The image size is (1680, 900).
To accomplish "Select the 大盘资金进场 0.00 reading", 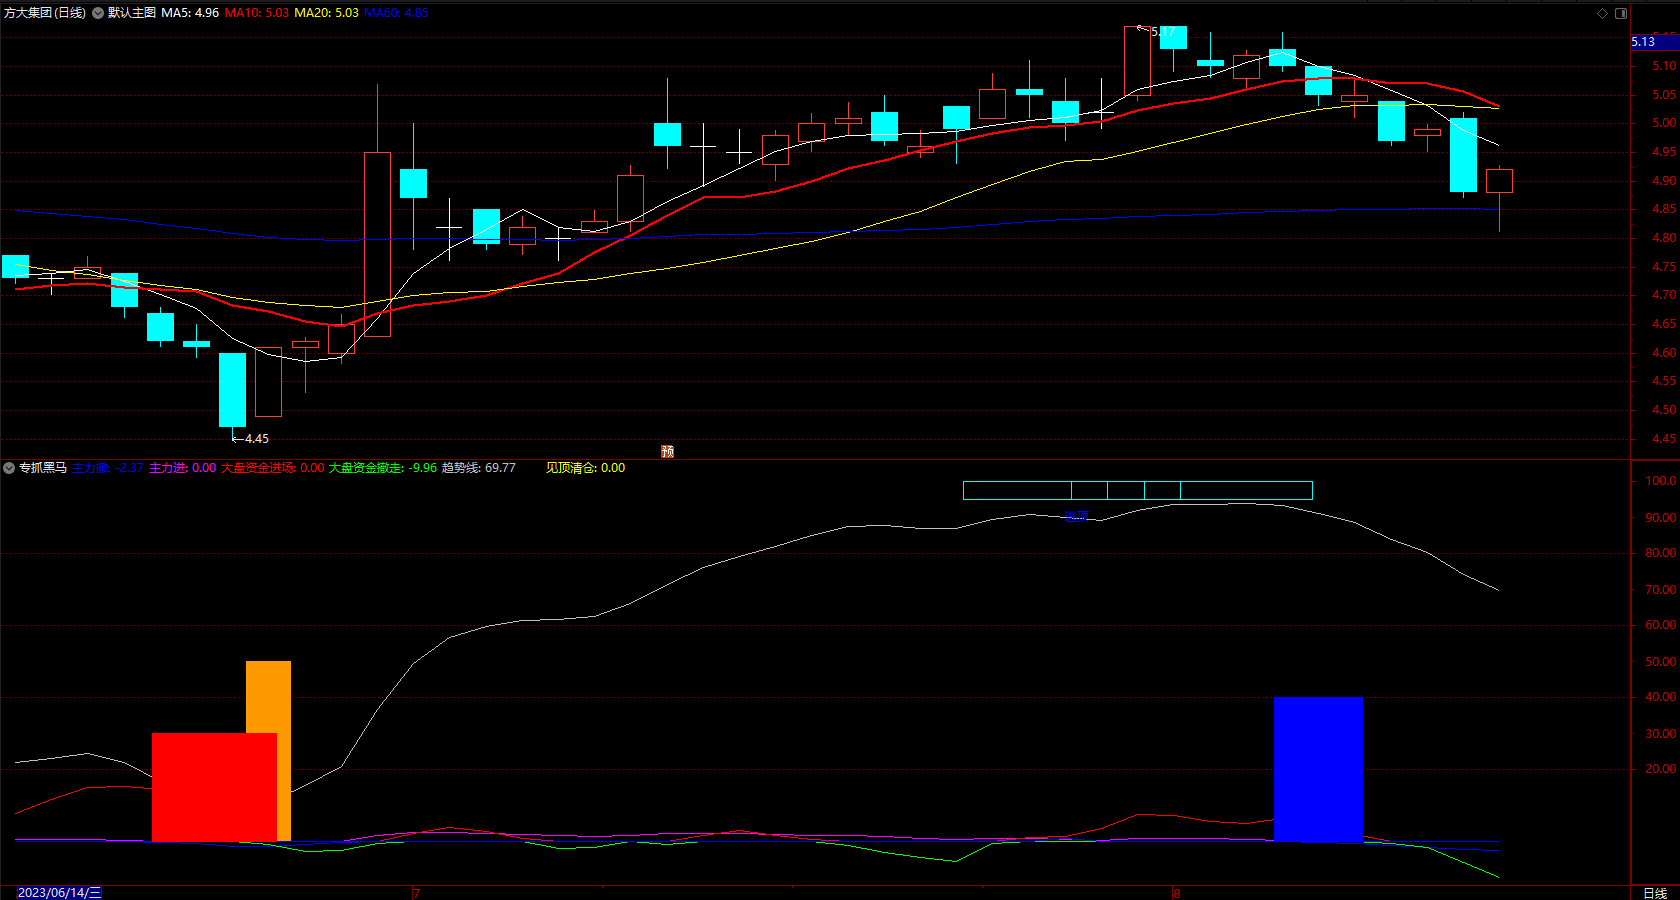I will tap(272, 468).
